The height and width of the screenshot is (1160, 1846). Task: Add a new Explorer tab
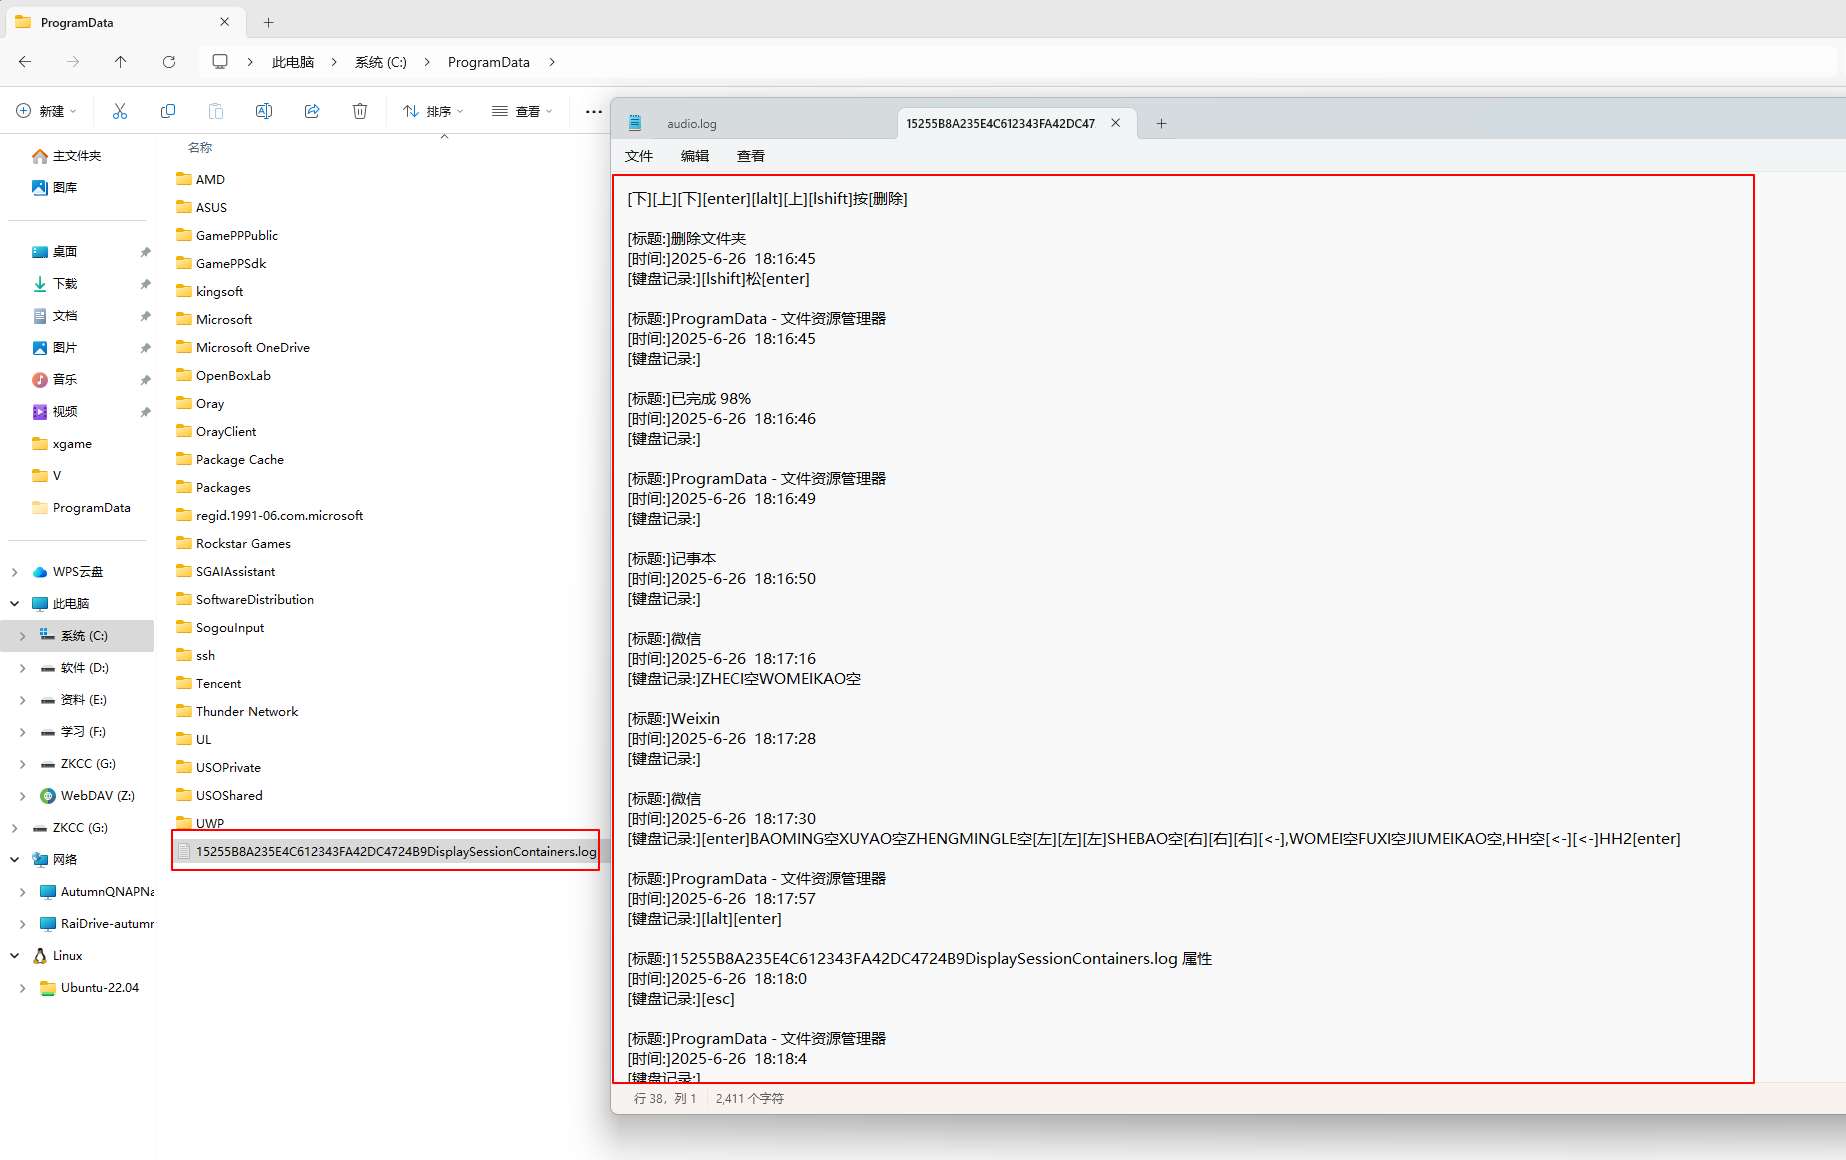pyautogui.click(x=268, y=22)
